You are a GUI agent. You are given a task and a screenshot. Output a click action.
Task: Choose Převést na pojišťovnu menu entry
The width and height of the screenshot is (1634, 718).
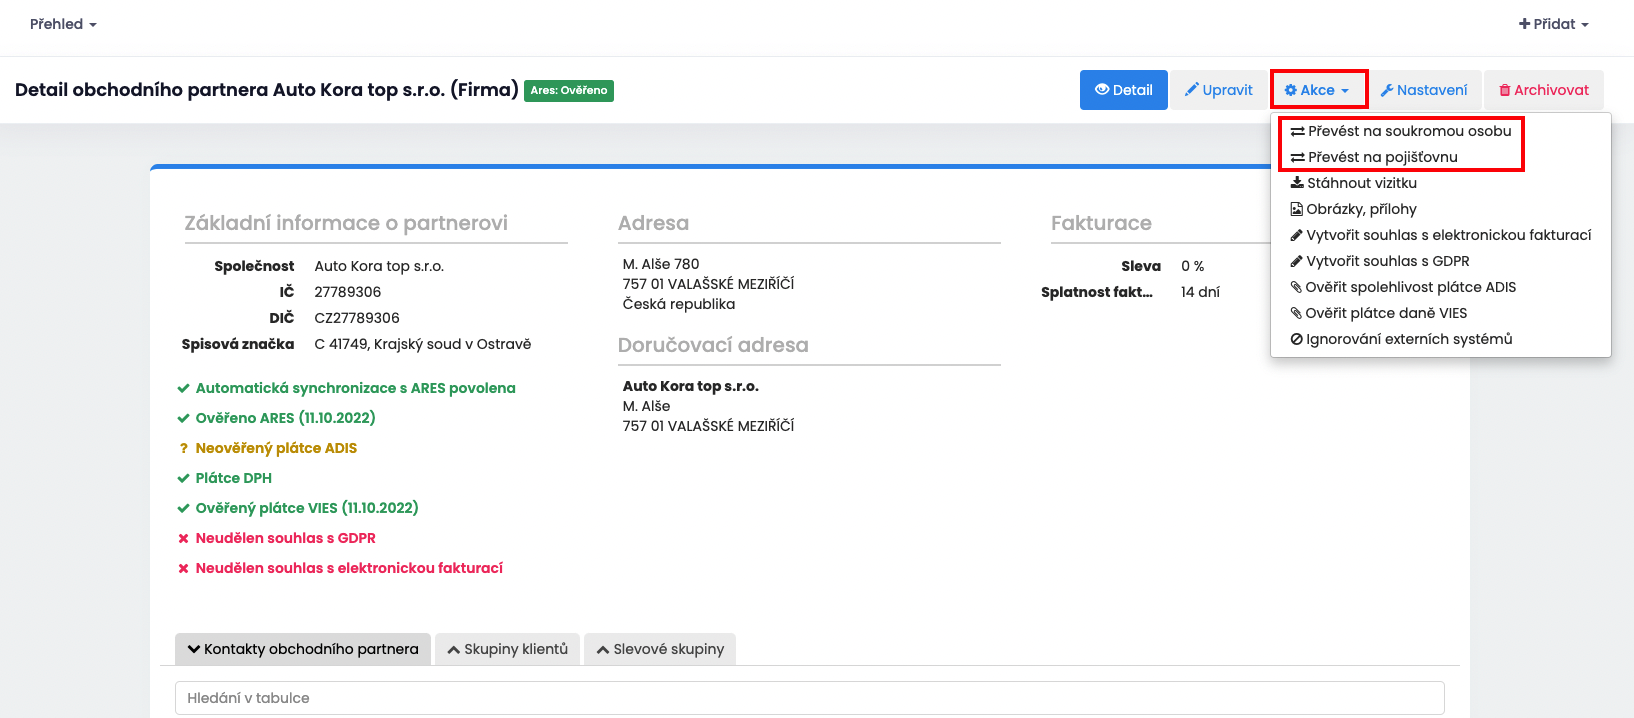[1382, 157]
